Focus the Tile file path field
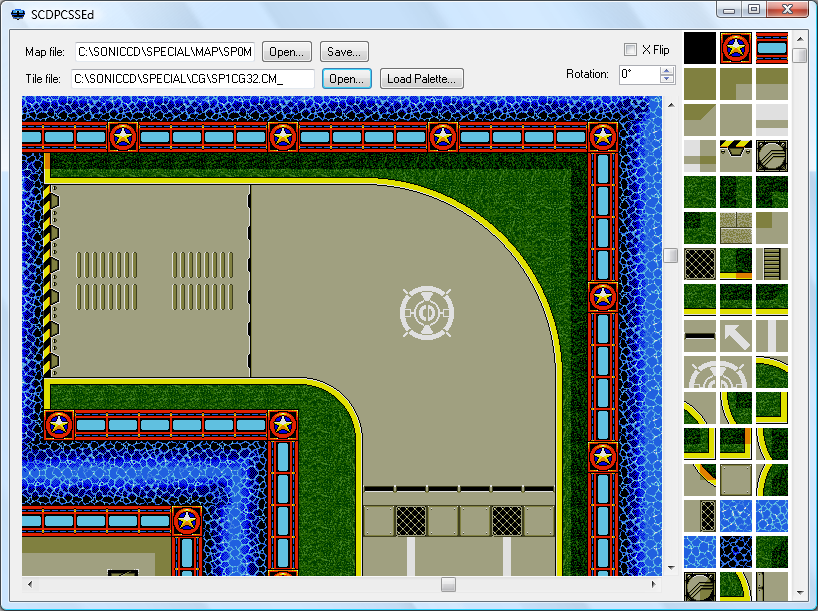818x611 pixels. (x=193, y=79)
